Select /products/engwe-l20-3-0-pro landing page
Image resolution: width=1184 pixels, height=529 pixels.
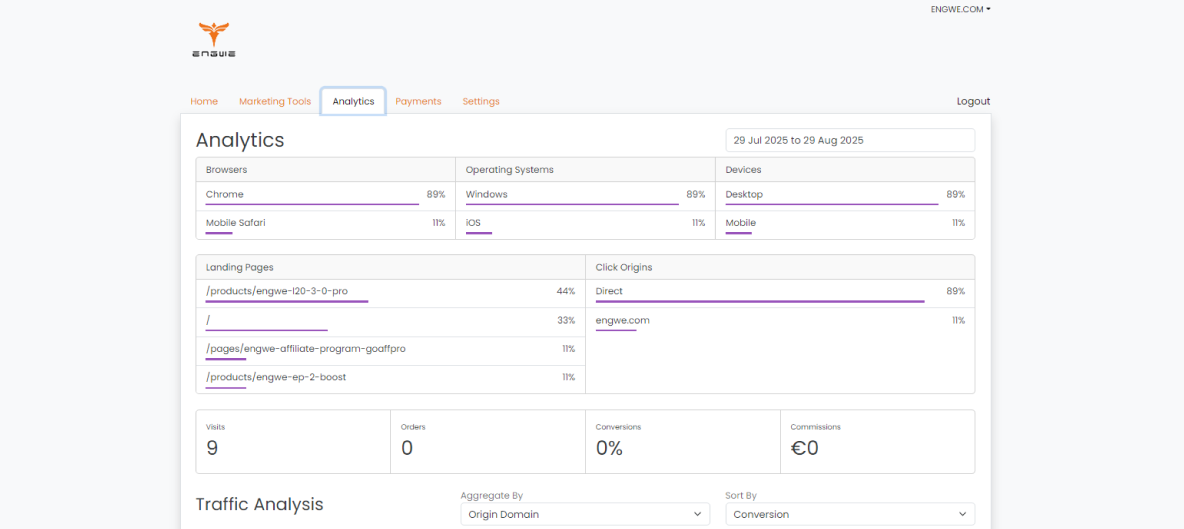(x=390, y=293)
